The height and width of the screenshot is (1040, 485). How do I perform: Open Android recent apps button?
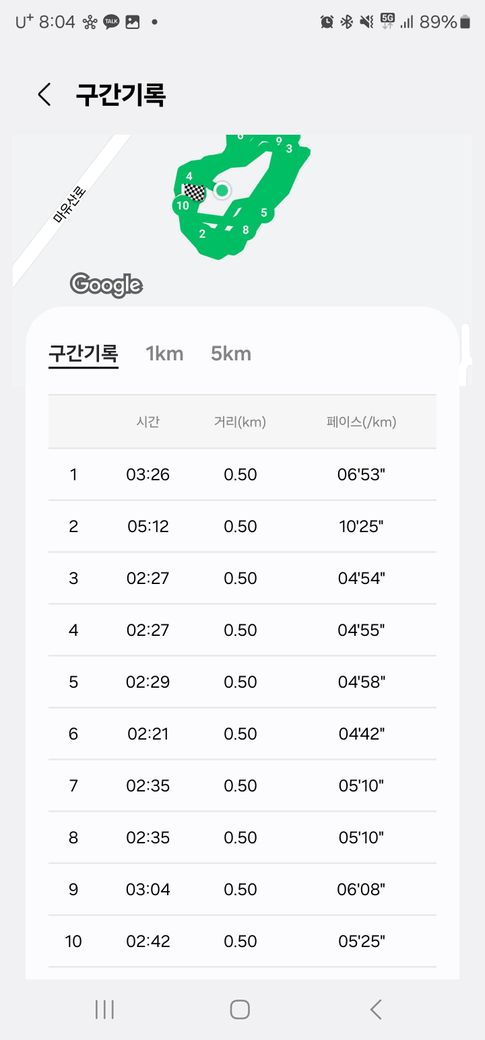click(x=105, y=1009)
